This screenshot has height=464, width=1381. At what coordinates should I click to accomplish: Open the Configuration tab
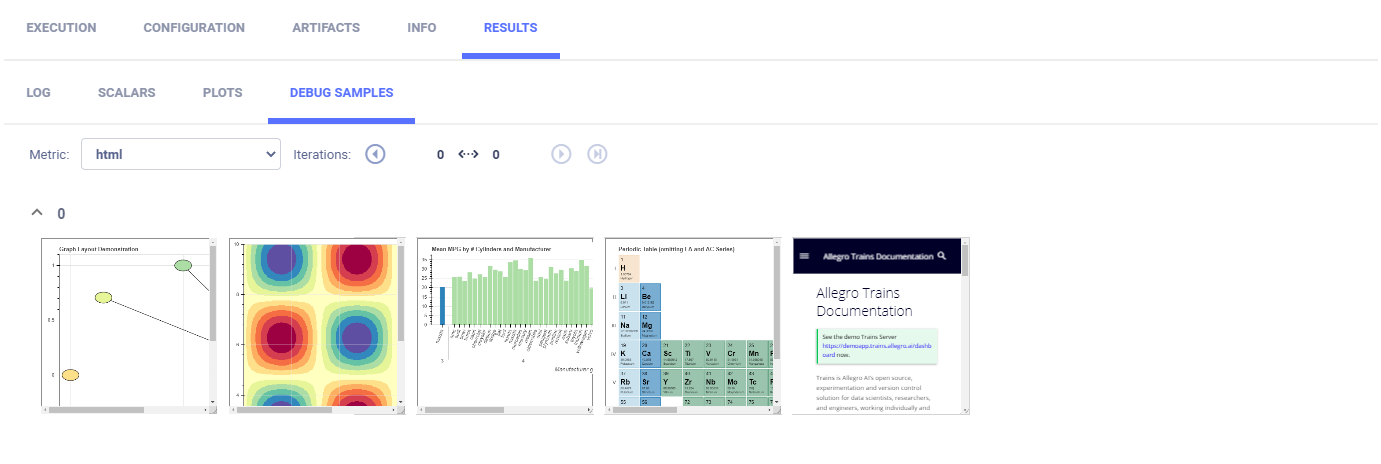(x=194, y=28)
